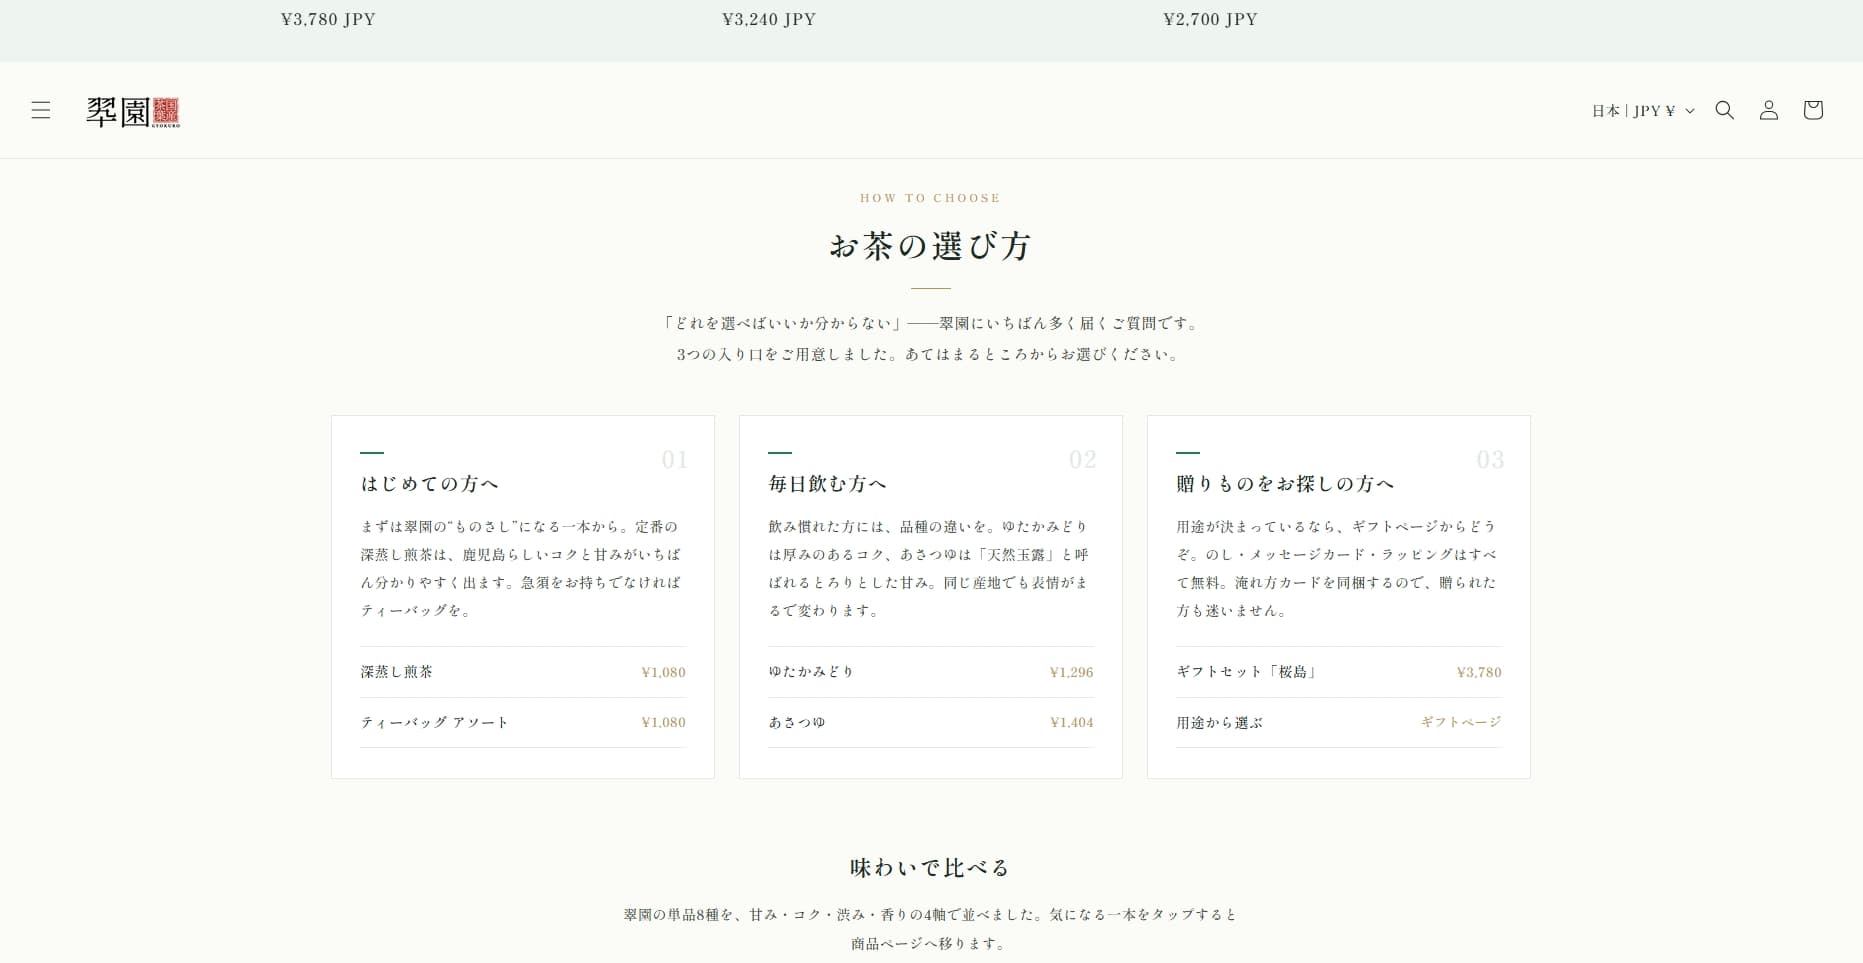Click the 02 card number
Viewport: 1863px width, 963px height.
1083,459
